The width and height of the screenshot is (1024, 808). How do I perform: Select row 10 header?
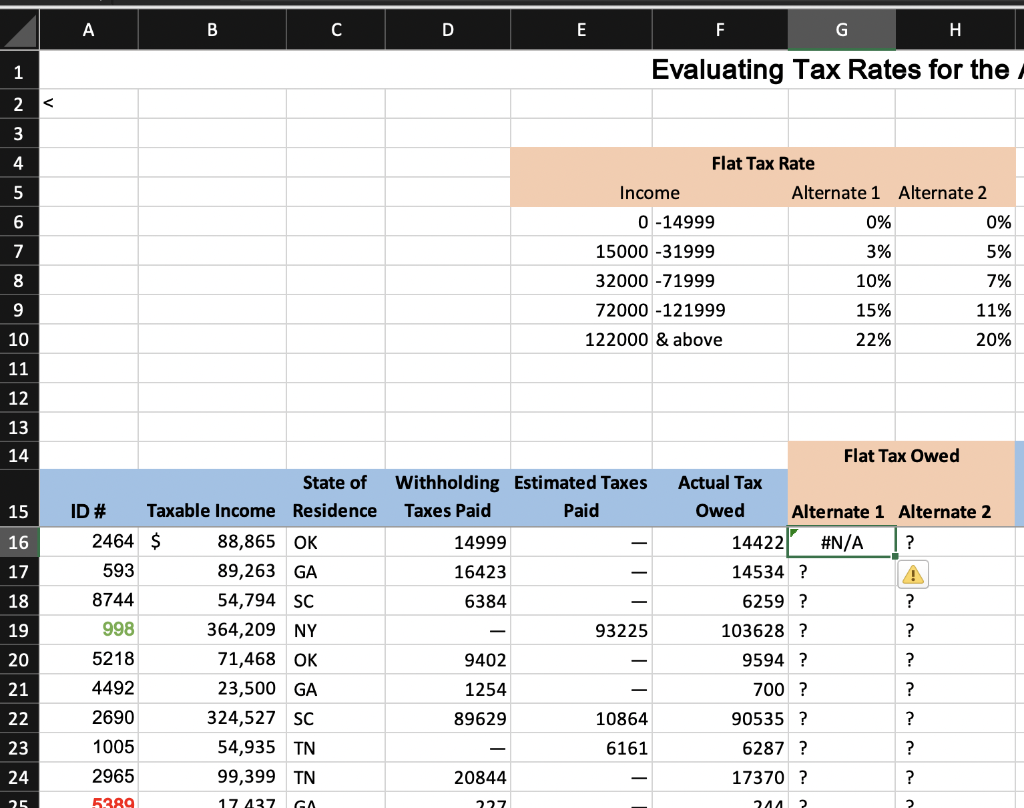point(19,340)
